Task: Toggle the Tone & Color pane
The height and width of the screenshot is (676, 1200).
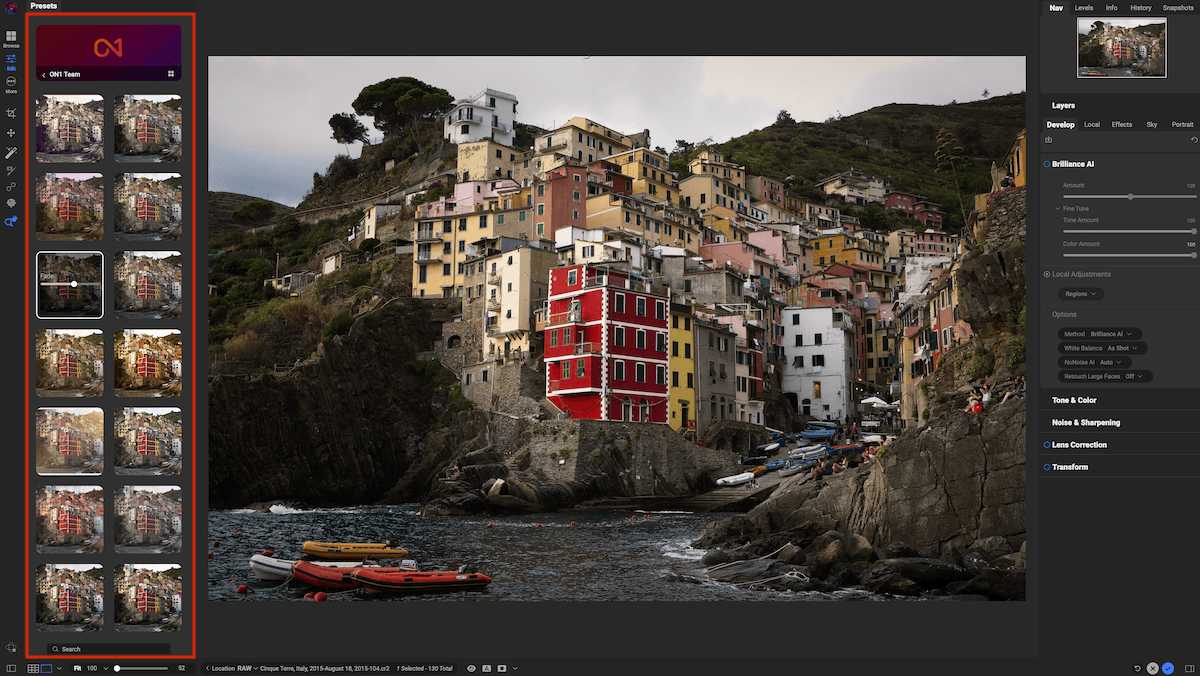Action: [1075, 400]
